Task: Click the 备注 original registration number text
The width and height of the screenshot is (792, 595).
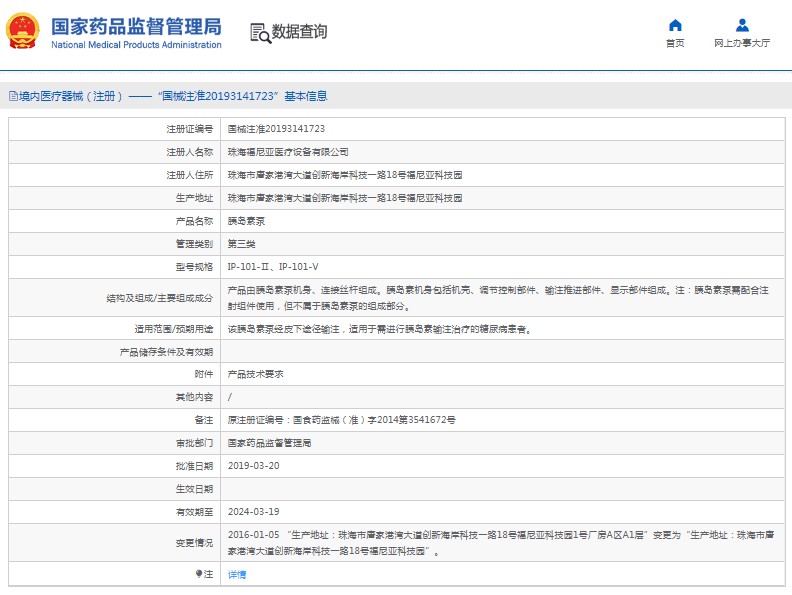Action: point(341,420)
